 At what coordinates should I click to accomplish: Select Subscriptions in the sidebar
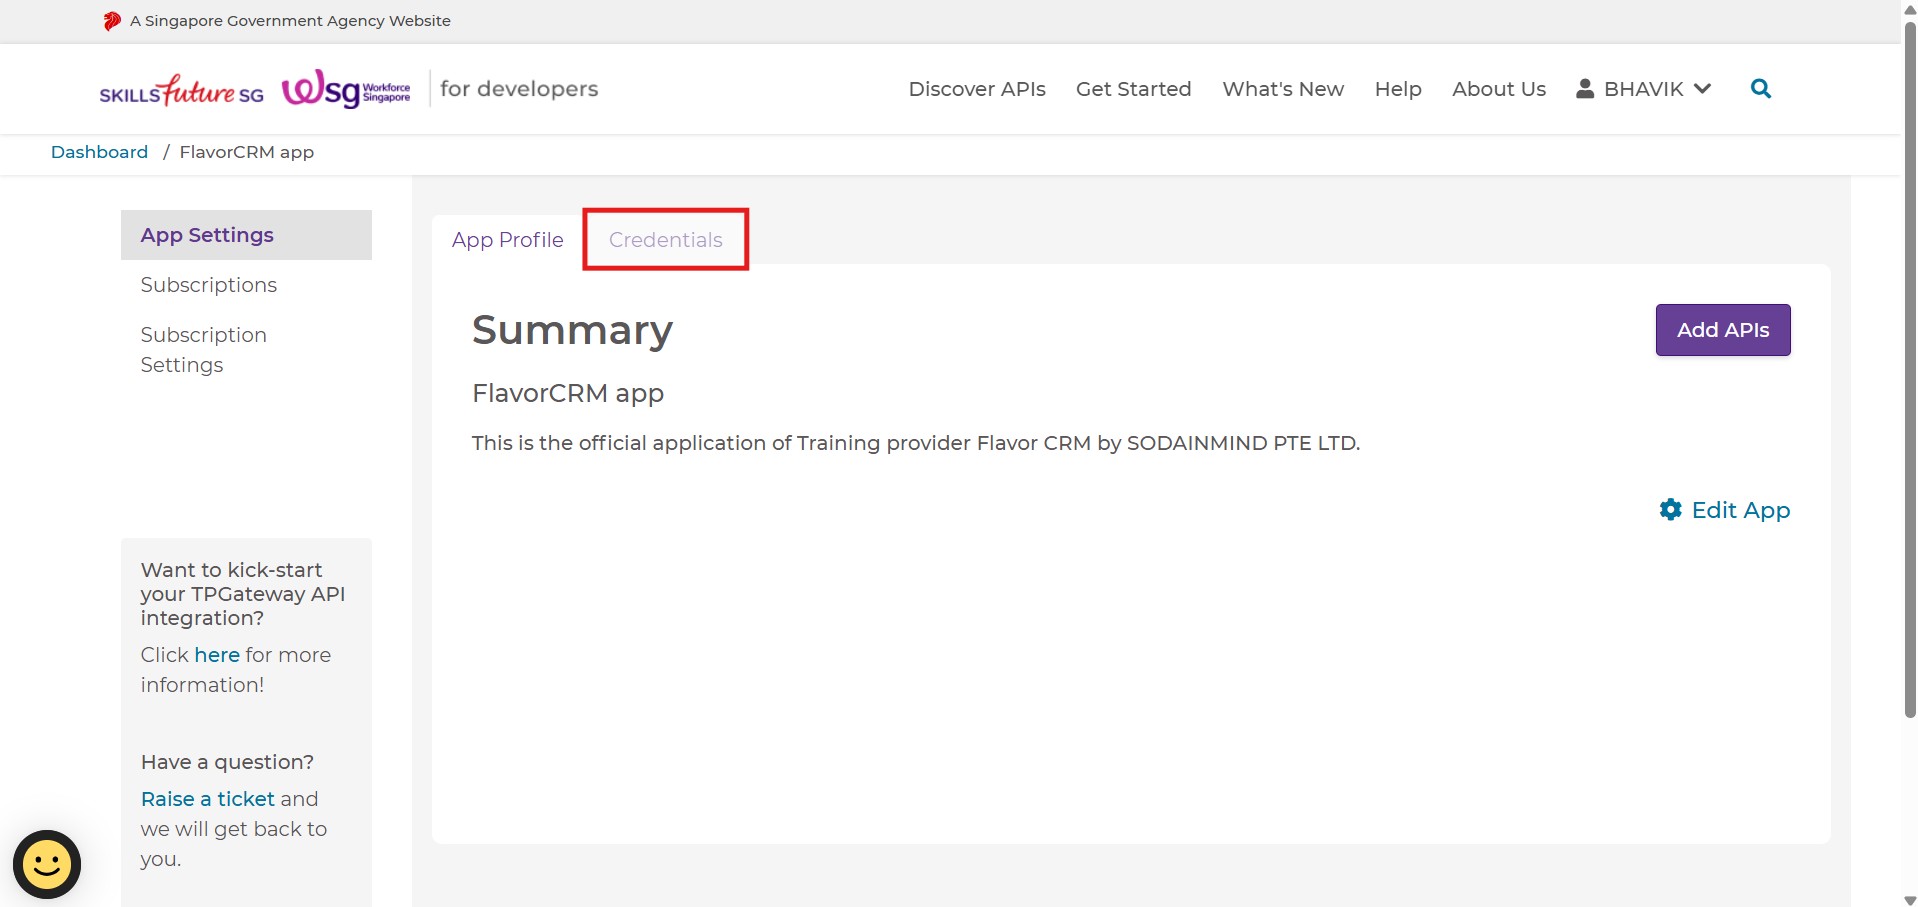click(x=208, y=285)
